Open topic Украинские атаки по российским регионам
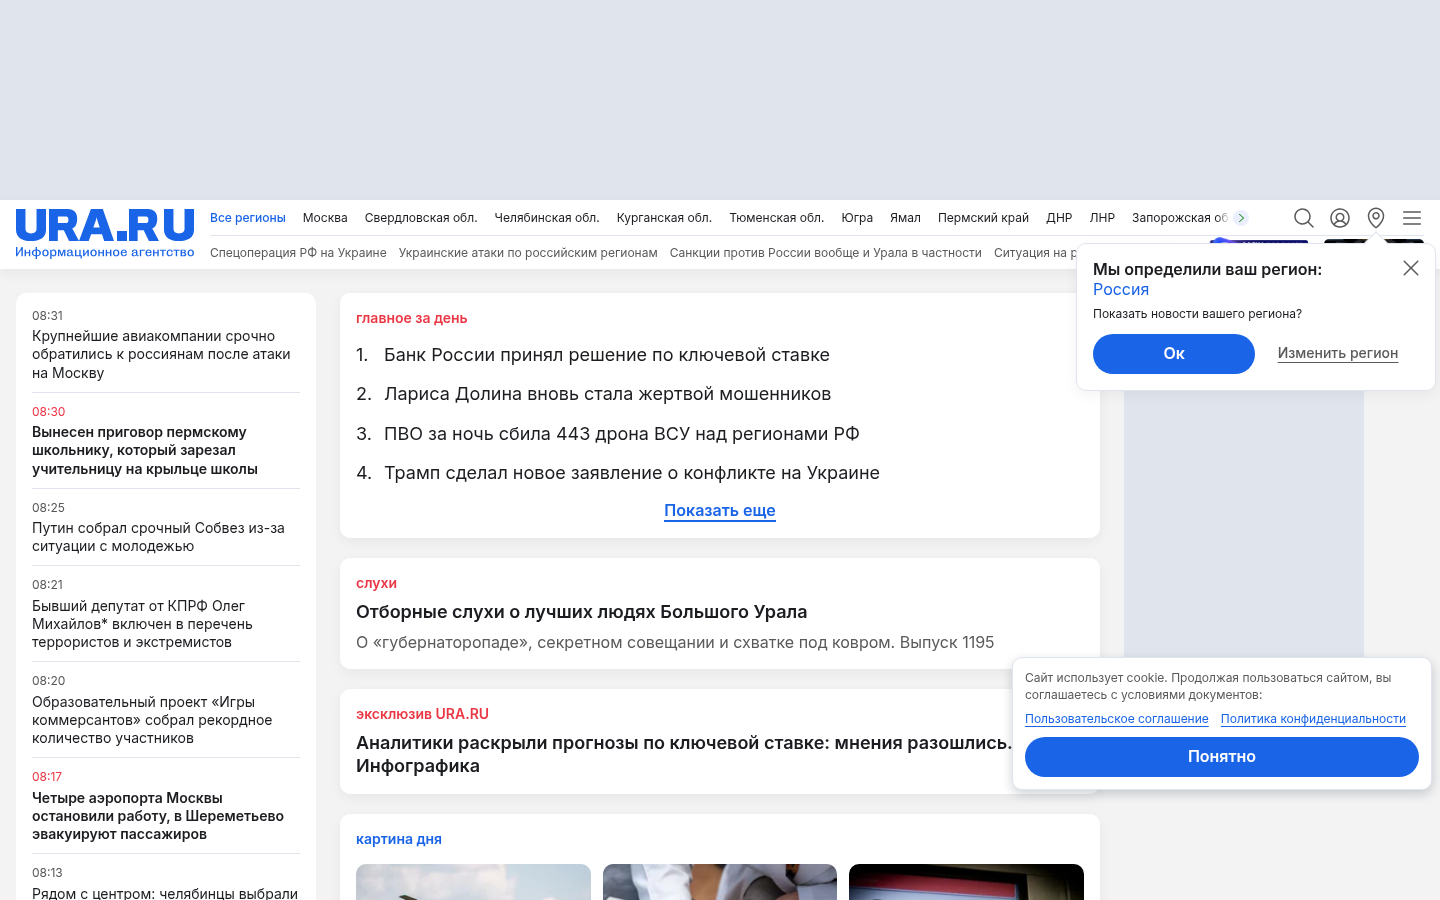The height and width of the screenshot is (900, 1440). (528, 253)
